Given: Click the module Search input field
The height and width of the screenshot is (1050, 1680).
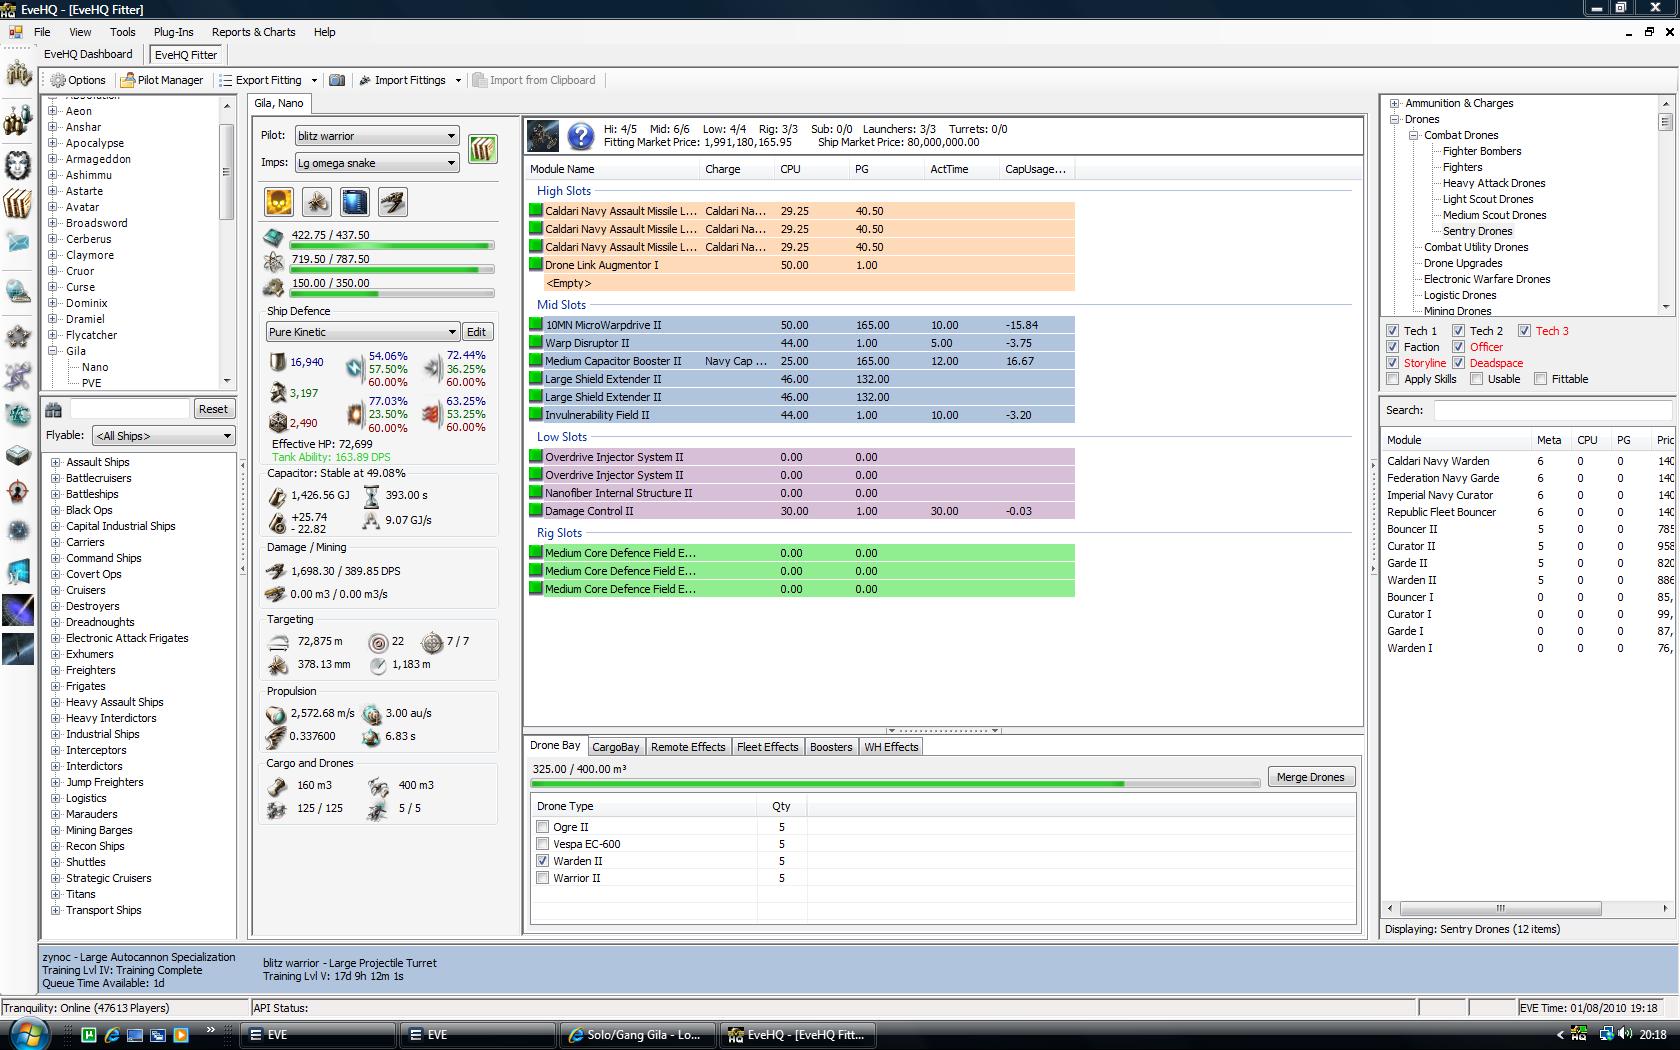Looking at the screenshot, I should 1552,410.
